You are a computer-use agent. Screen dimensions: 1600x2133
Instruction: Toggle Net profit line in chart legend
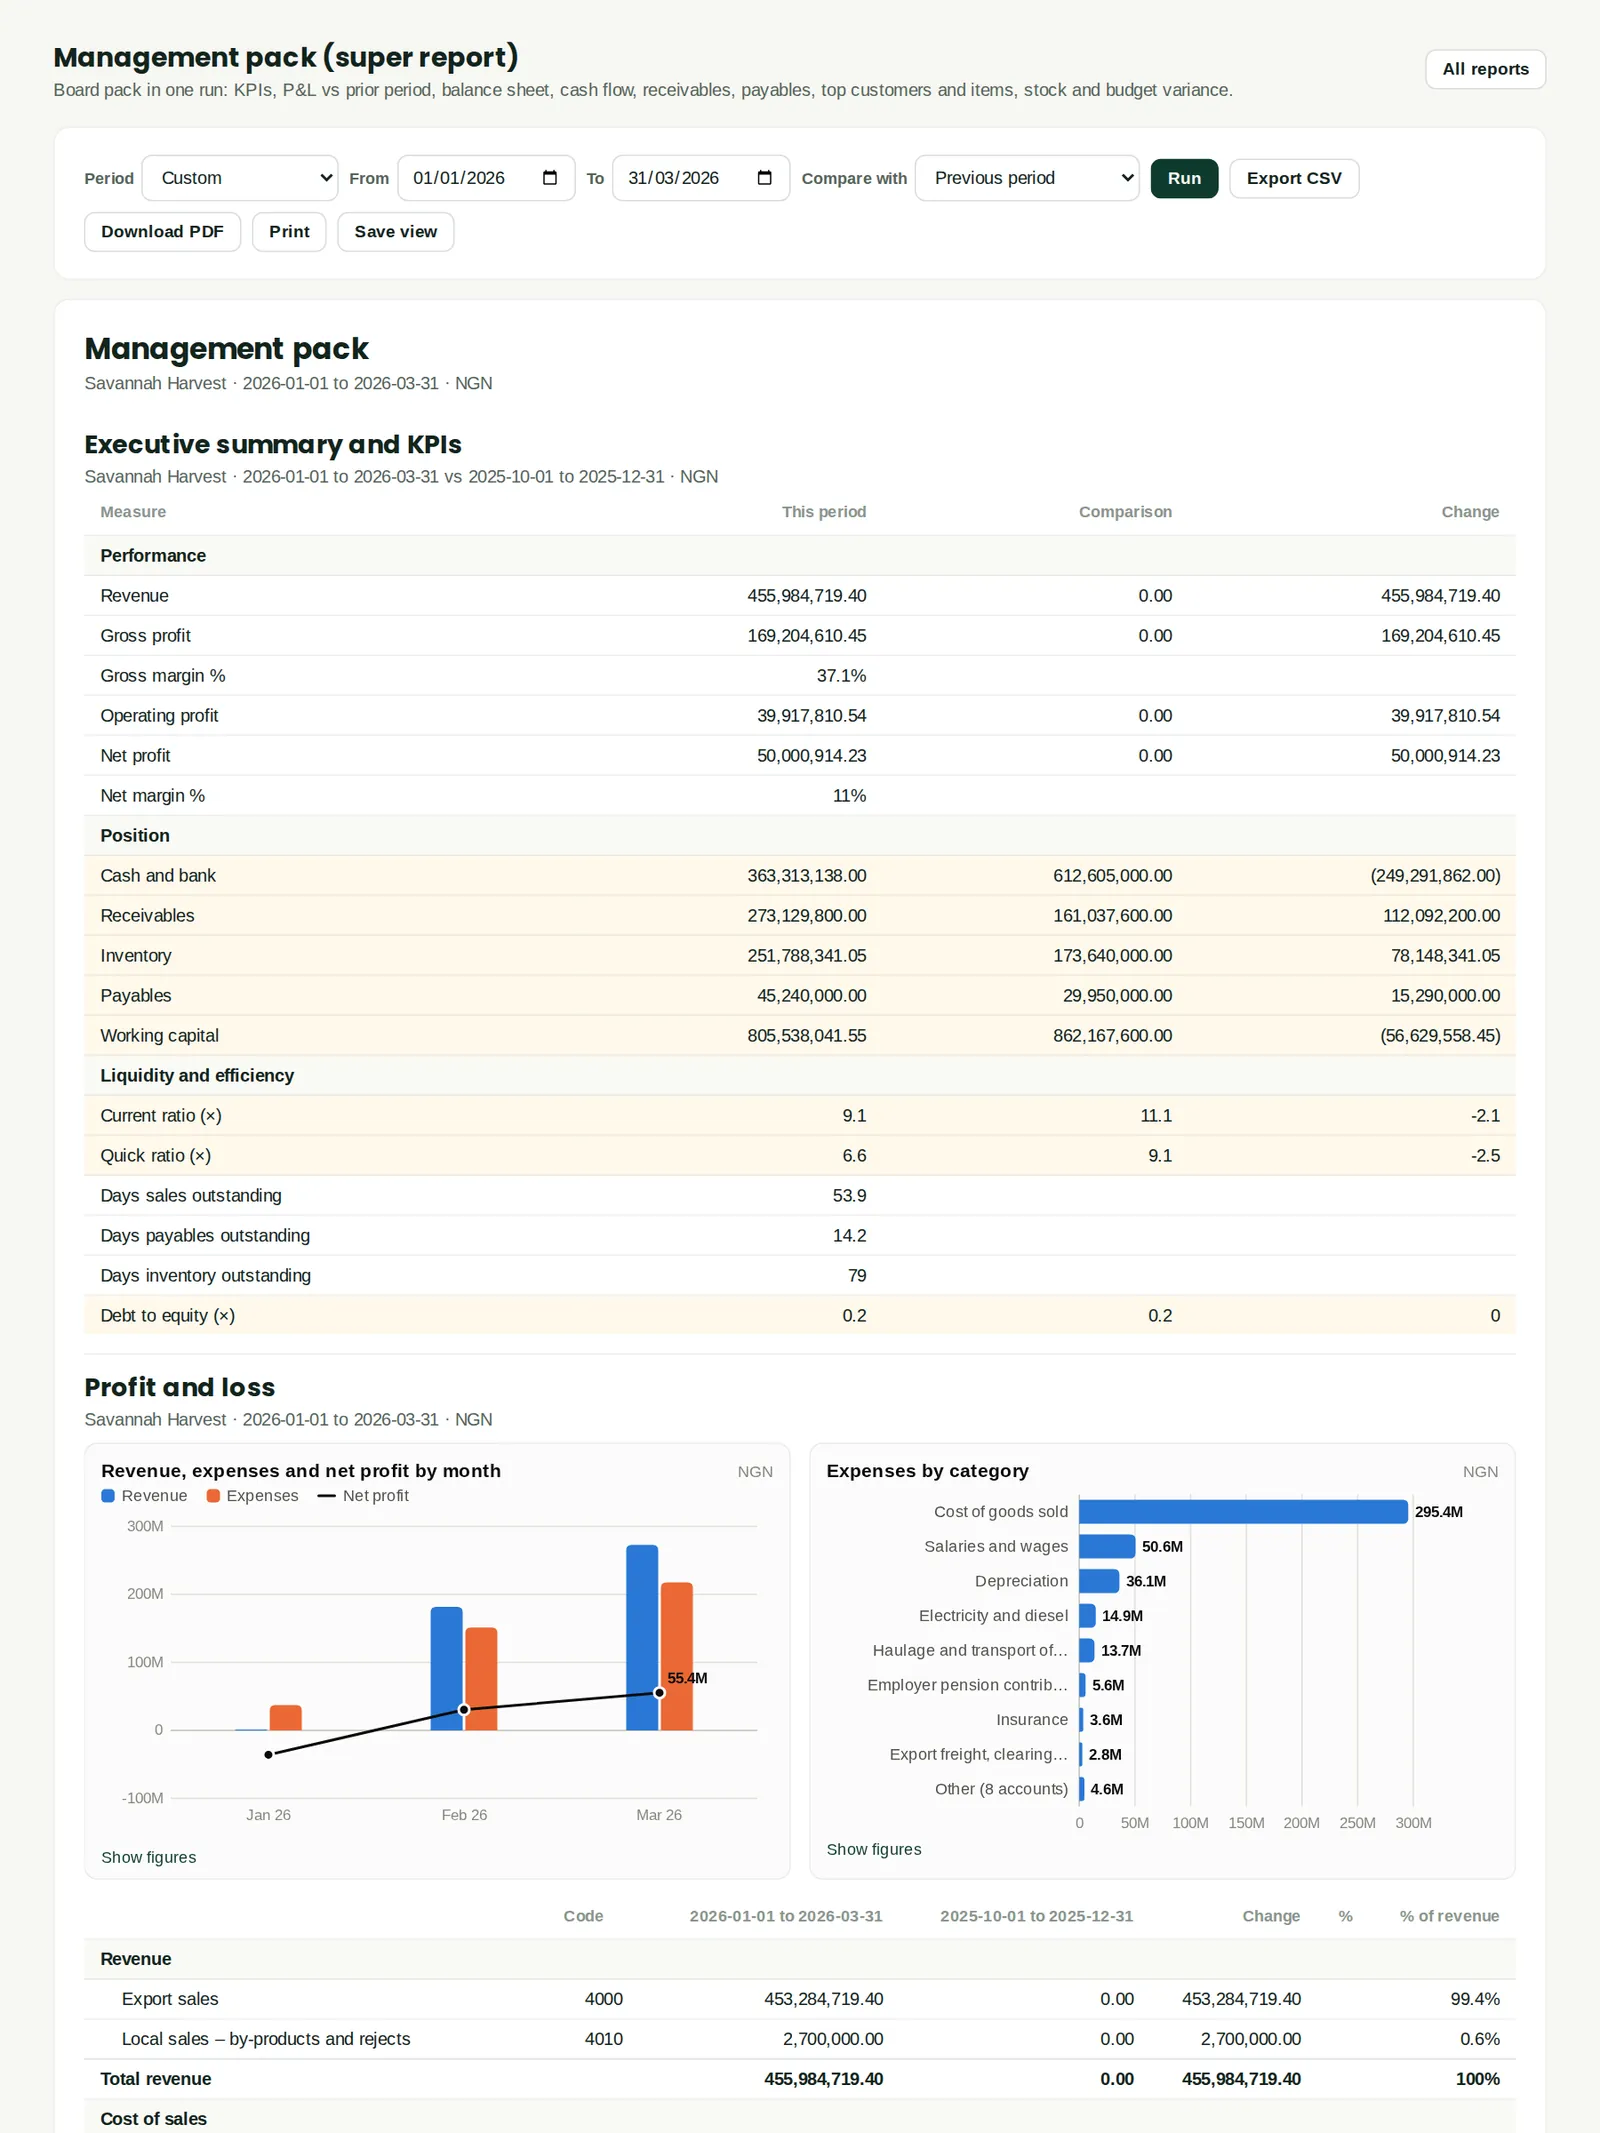tap(363, 1496)
